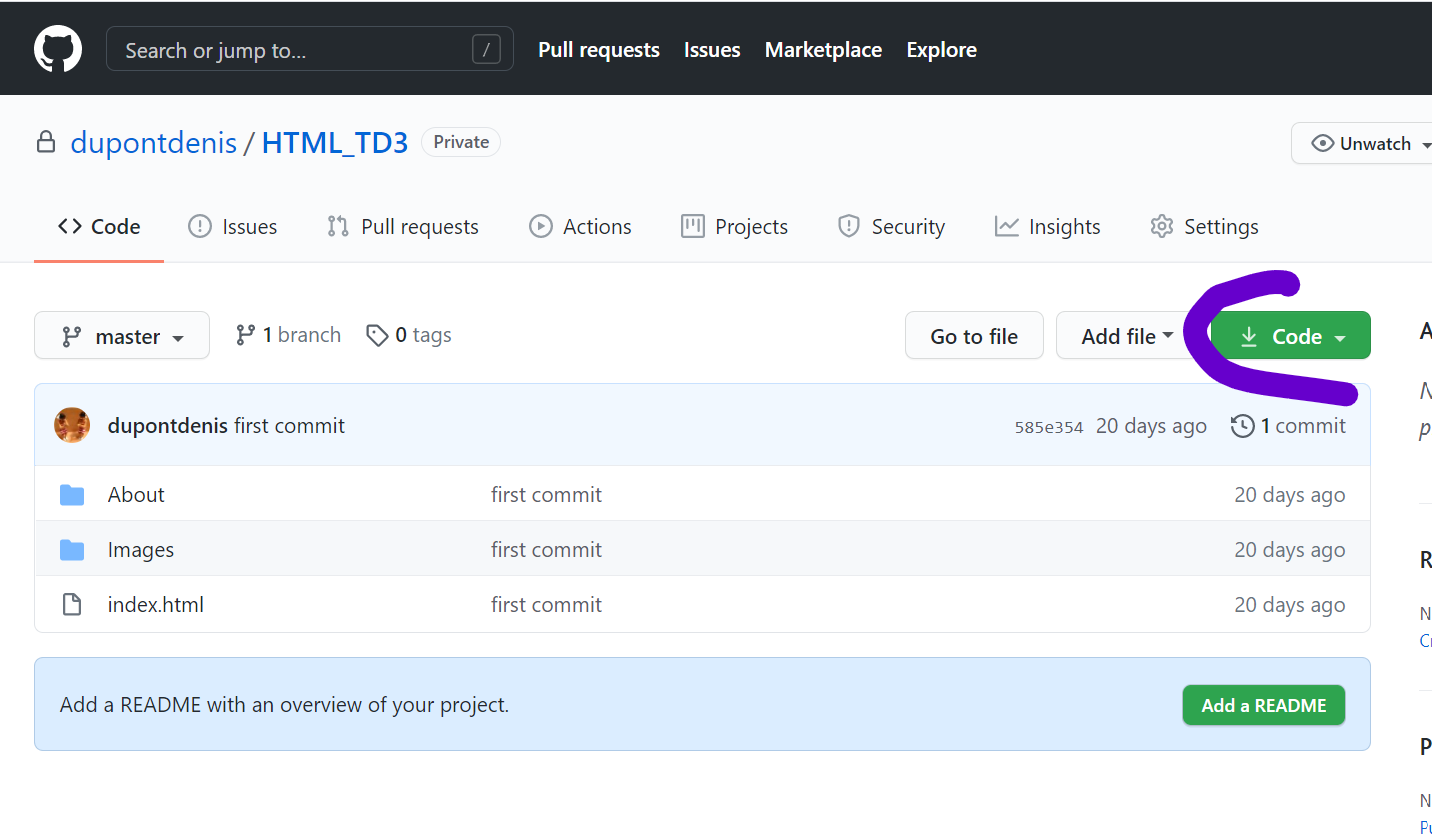The height and width of the screenshot is (838, 1432).
Task: Click 'first commit' message in About row
Action: click(x=546, y=495)
